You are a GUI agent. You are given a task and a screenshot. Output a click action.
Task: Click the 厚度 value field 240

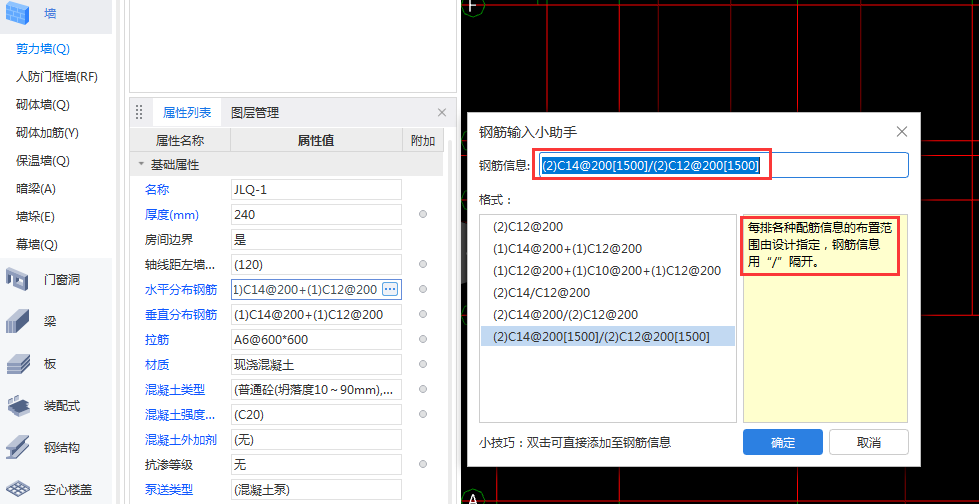tap(316, 214)
